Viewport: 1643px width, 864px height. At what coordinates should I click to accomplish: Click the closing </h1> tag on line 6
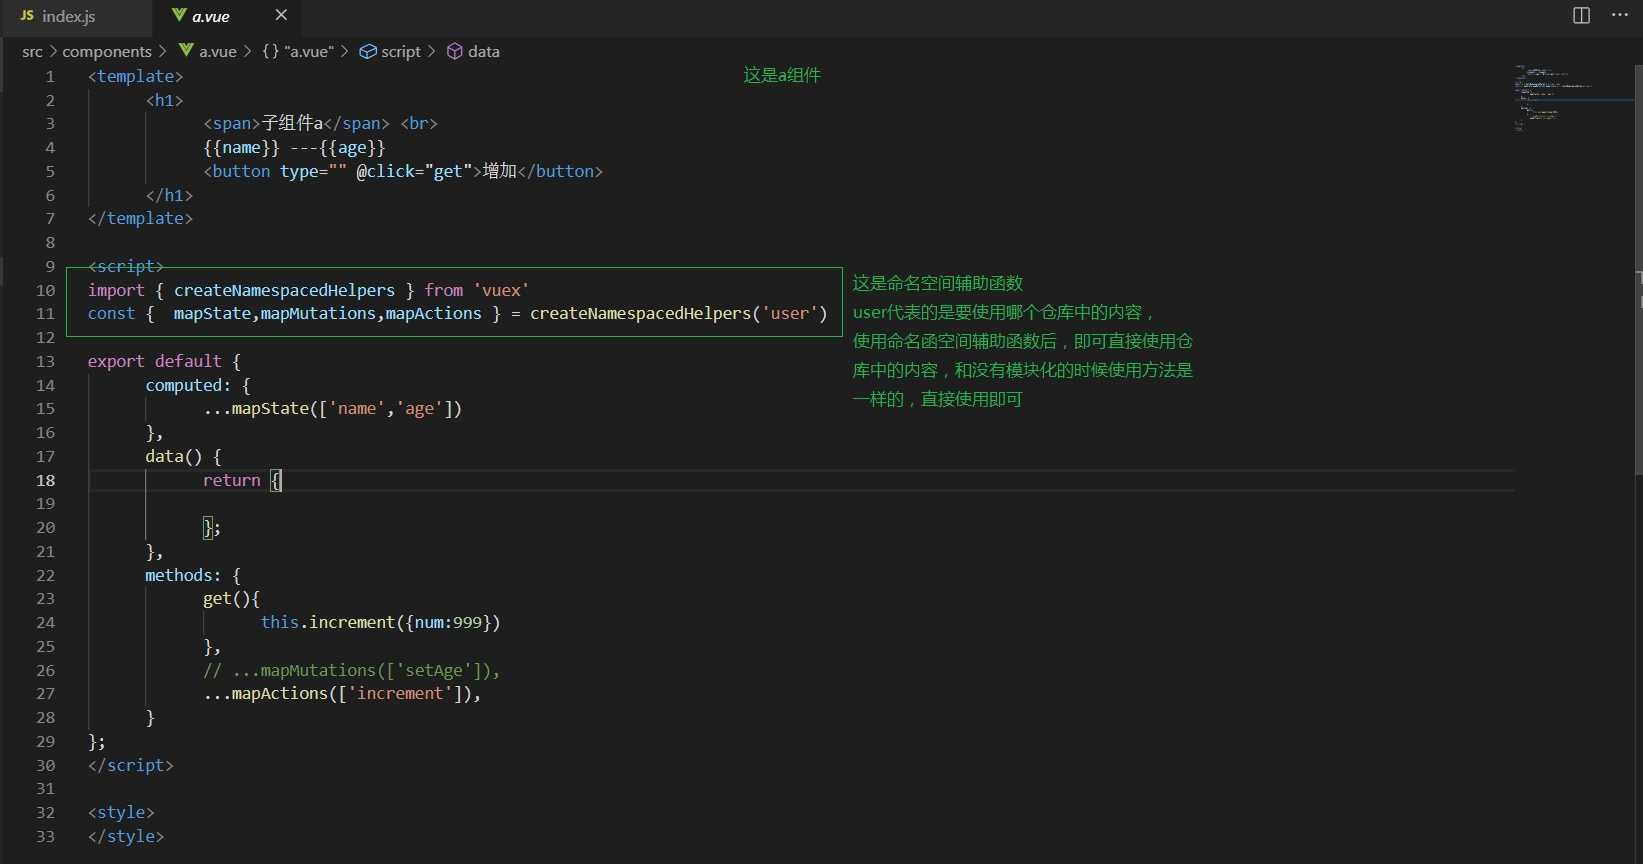169,195
